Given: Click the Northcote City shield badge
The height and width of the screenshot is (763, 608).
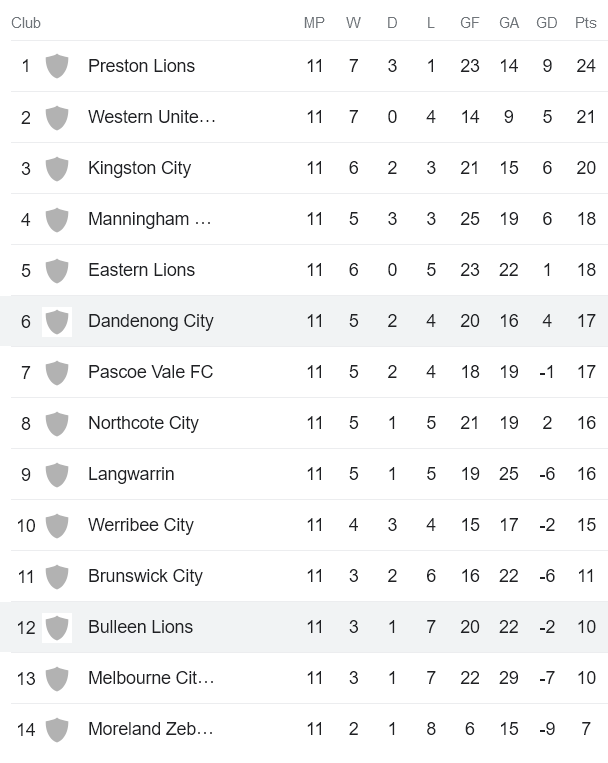Looking at the screenshot, I should [x=57, y=423].
